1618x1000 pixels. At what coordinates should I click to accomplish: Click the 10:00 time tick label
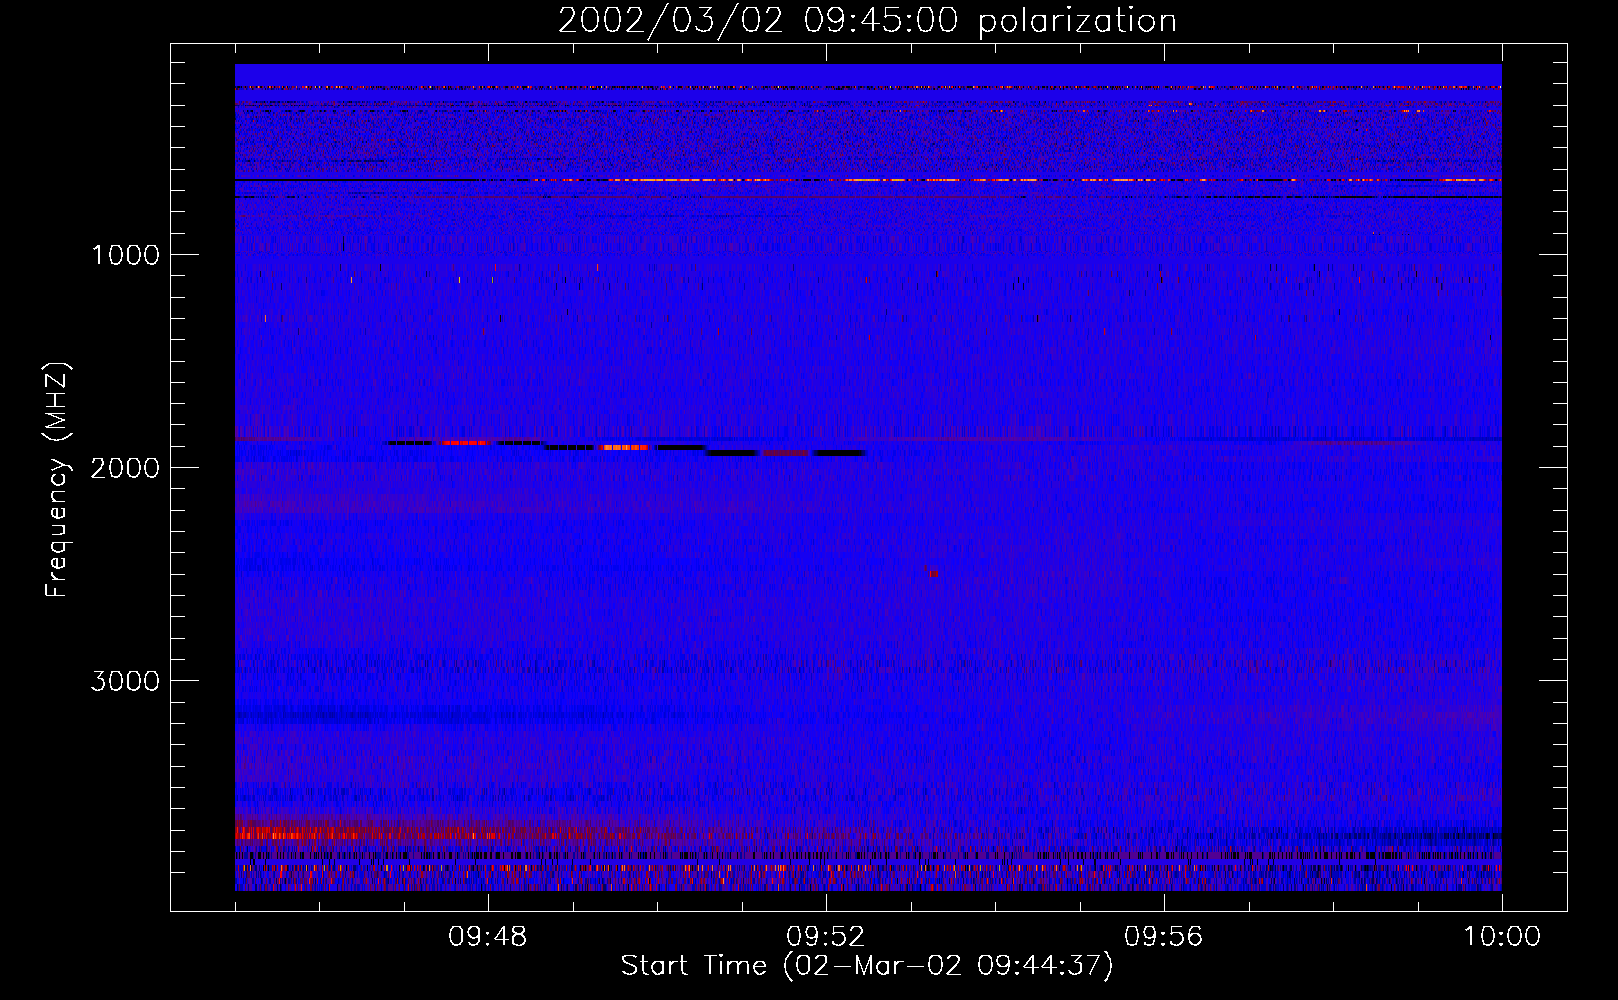1502,937
